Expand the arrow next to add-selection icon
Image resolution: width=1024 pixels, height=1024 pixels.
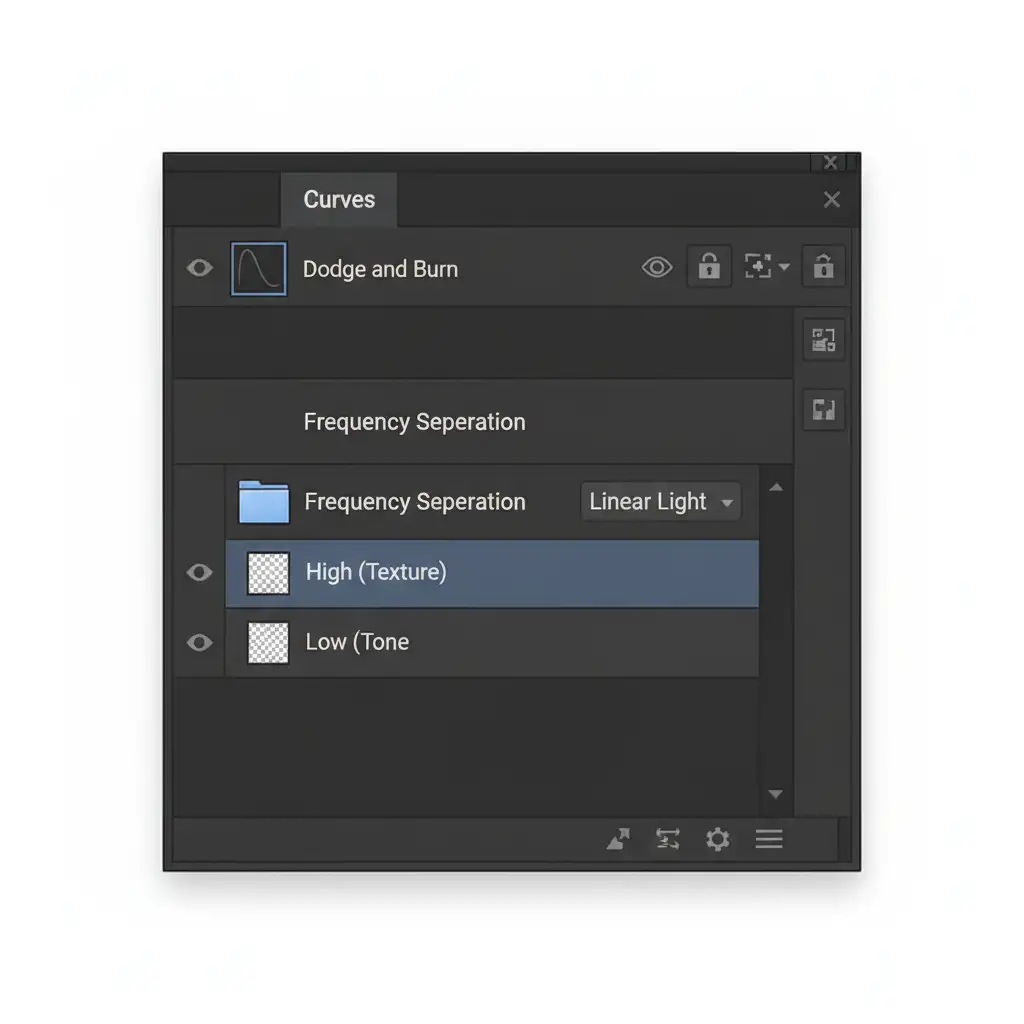784,268
